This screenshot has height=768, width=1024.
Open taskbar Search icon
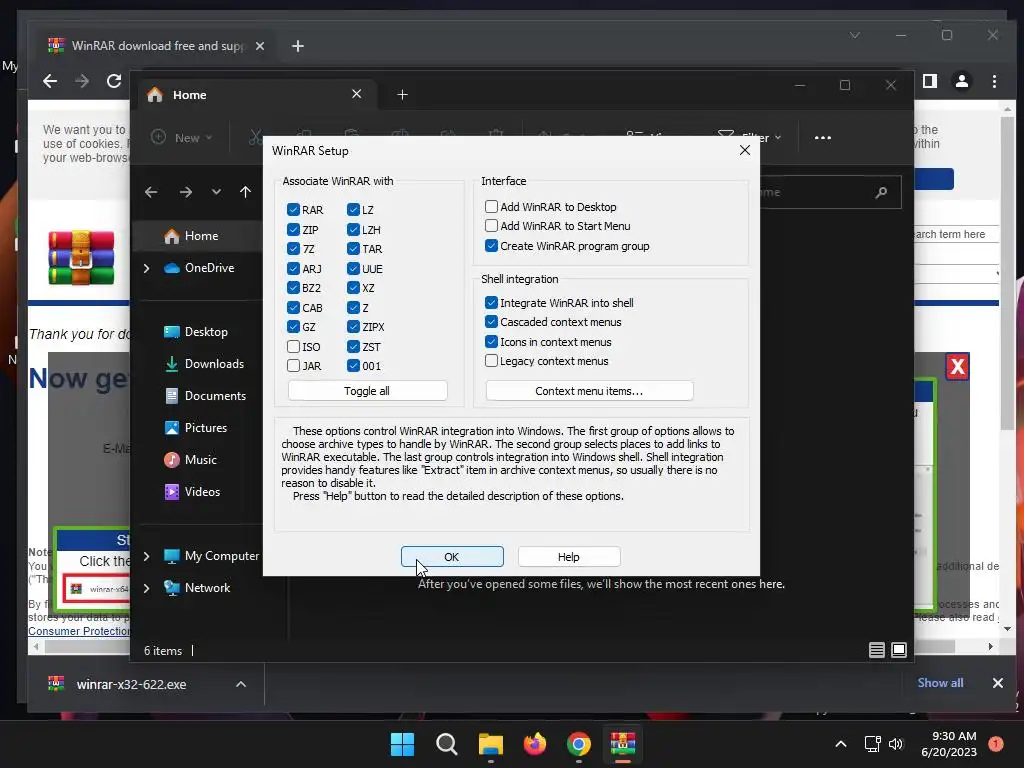pos(447,744)
